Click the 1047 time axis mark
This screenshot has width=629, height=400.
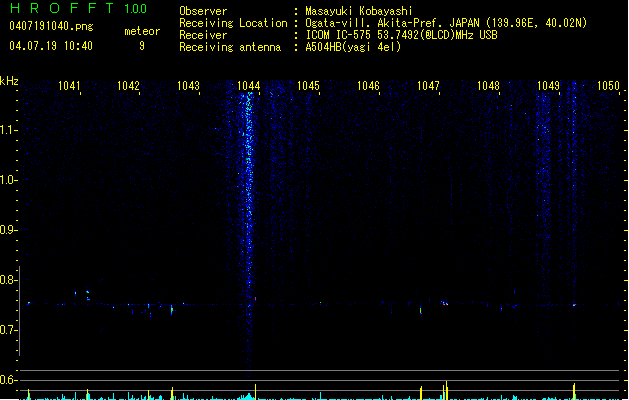coord(428,86)
